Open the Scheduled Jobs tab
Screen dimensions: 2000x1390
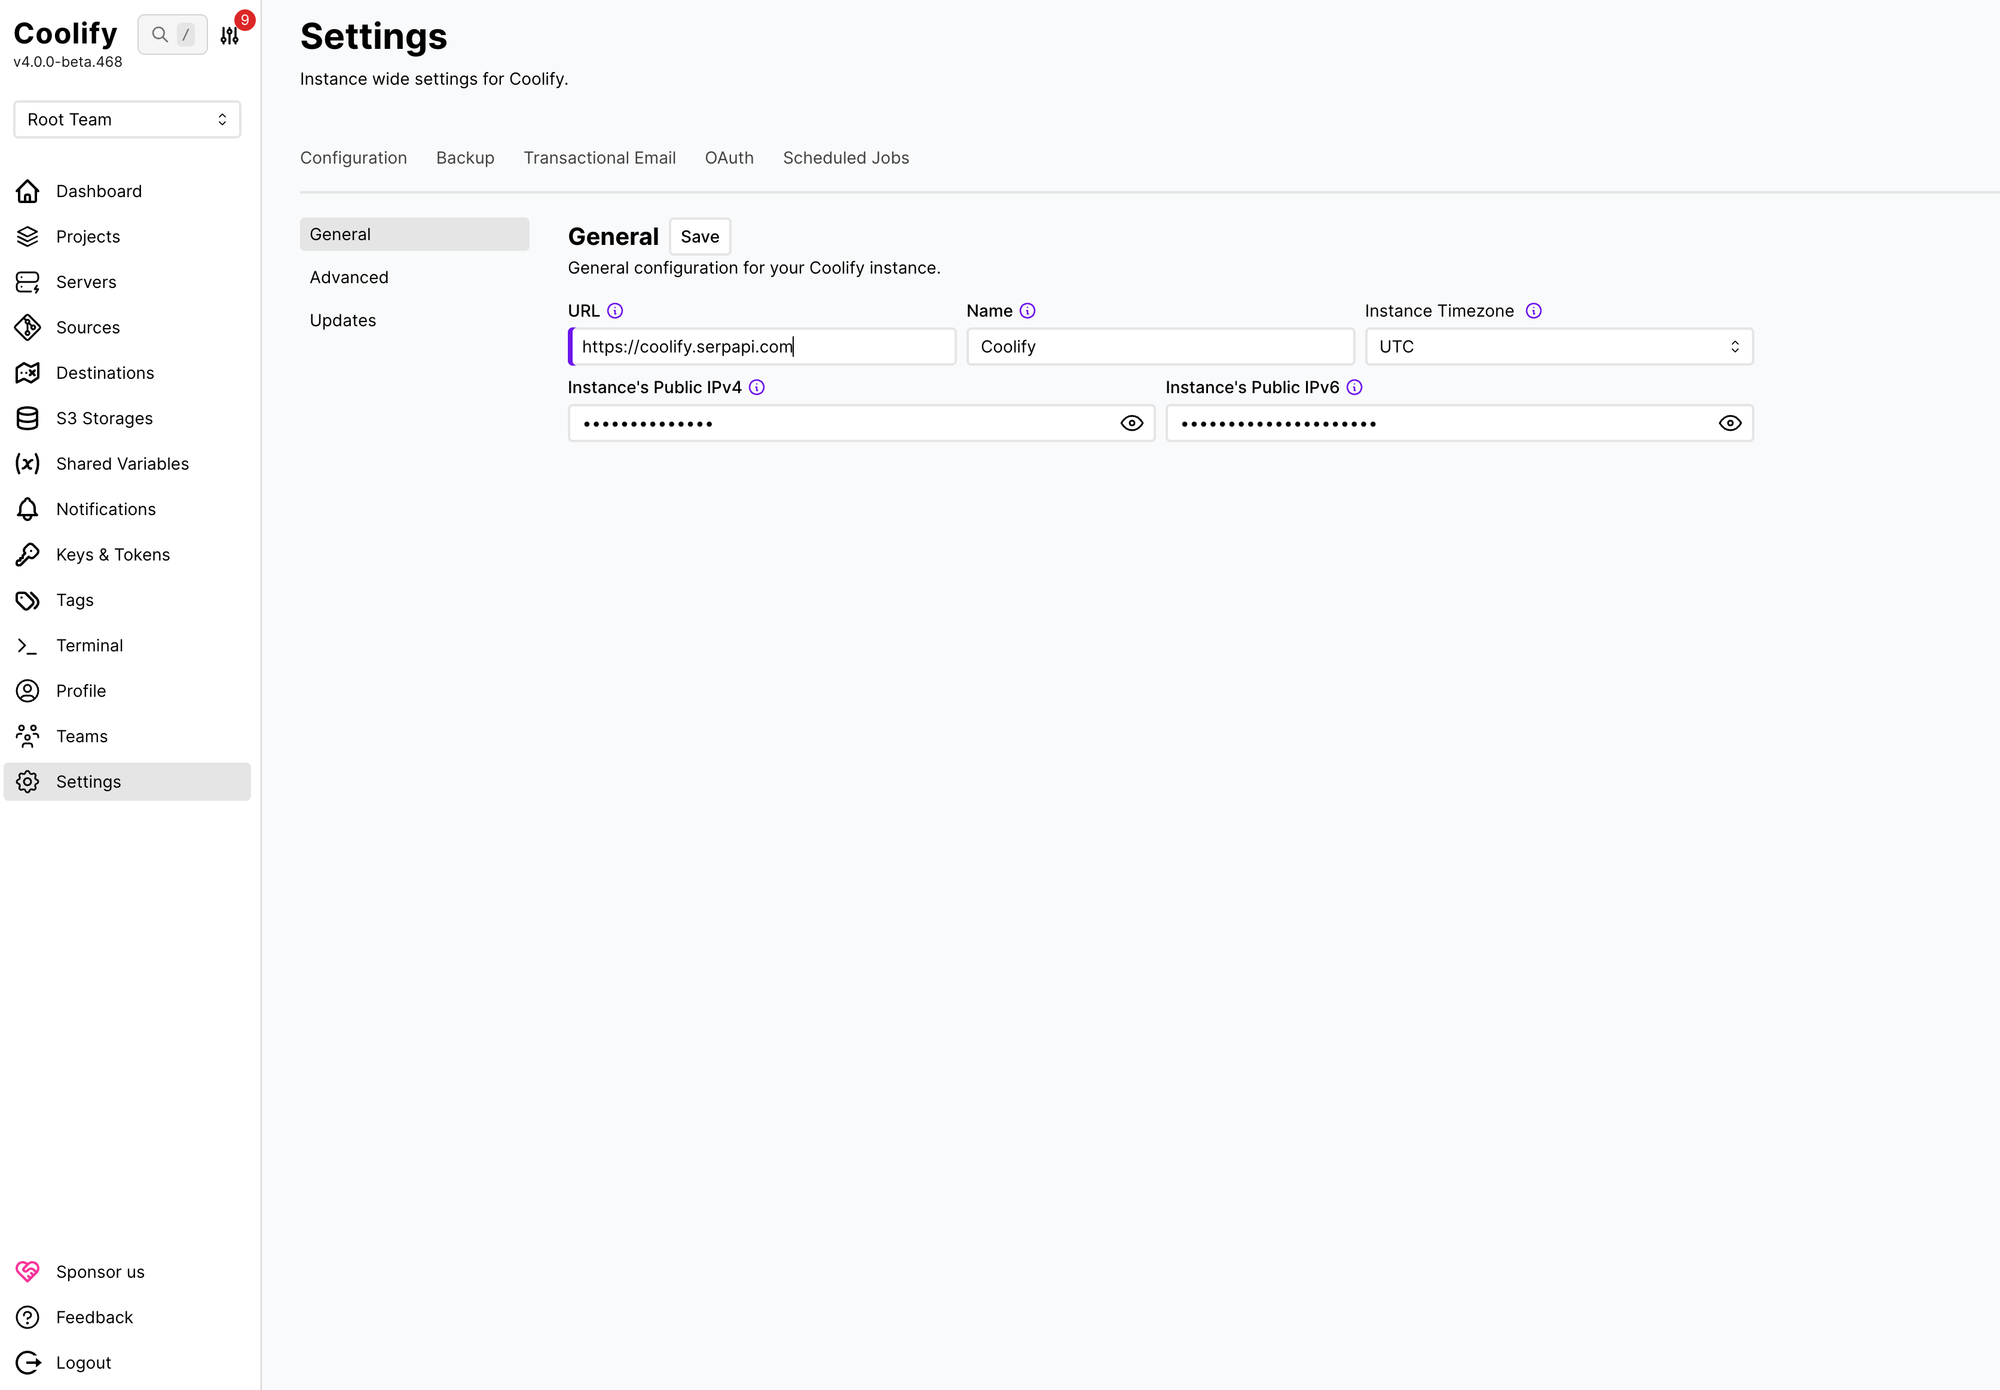pyautogui.click(x=845, y=157)
